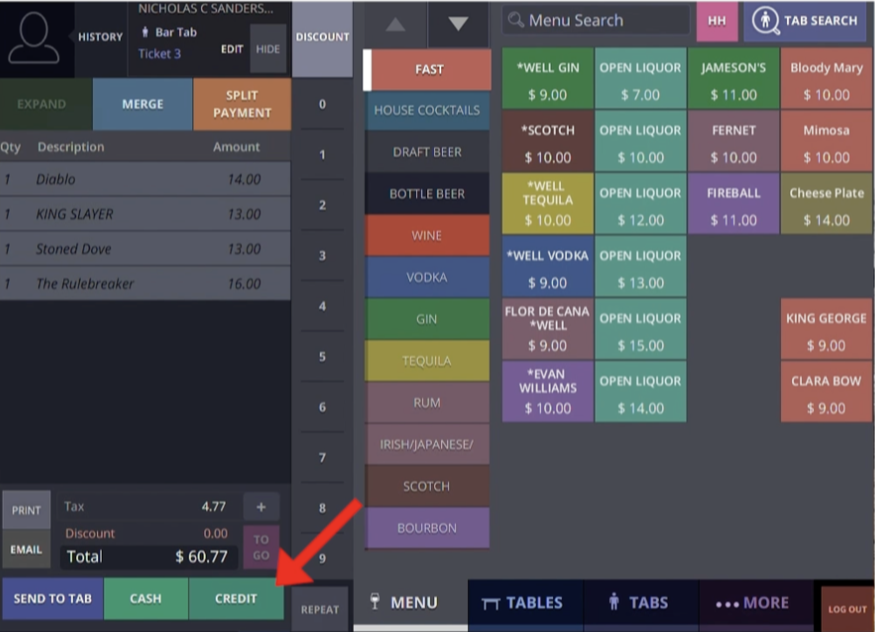878x632 pixels.
Task: Pay with CREDIT
Action: 236,599
